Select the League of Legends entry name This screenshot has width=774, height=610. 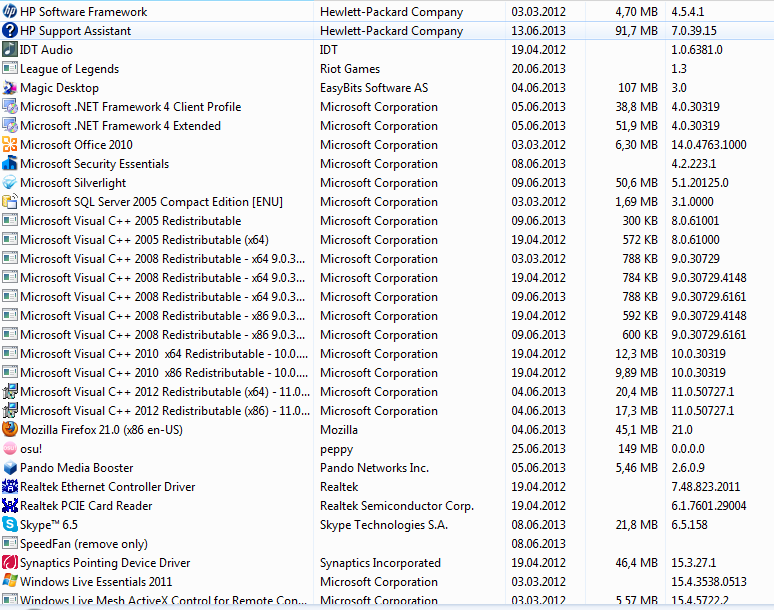tap(70, 69)
